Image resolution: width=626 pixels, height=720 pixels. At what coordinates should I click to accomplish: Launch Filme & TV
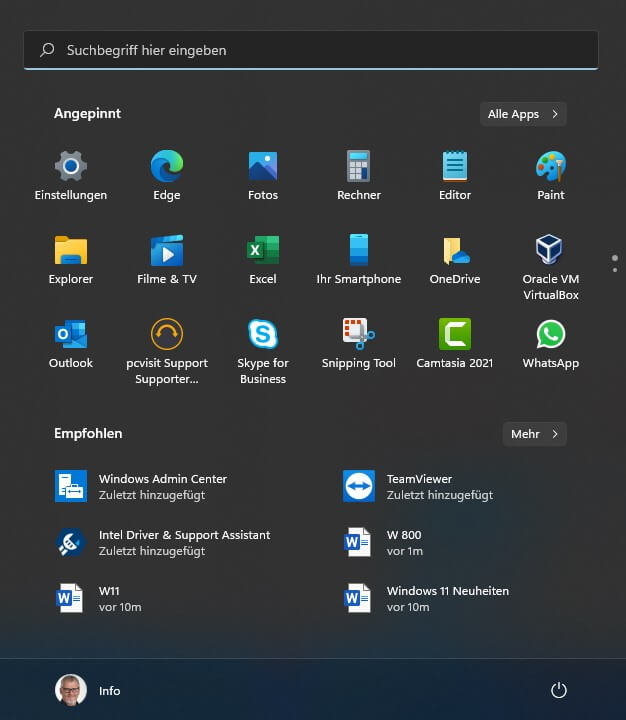(x=167, y=260)
